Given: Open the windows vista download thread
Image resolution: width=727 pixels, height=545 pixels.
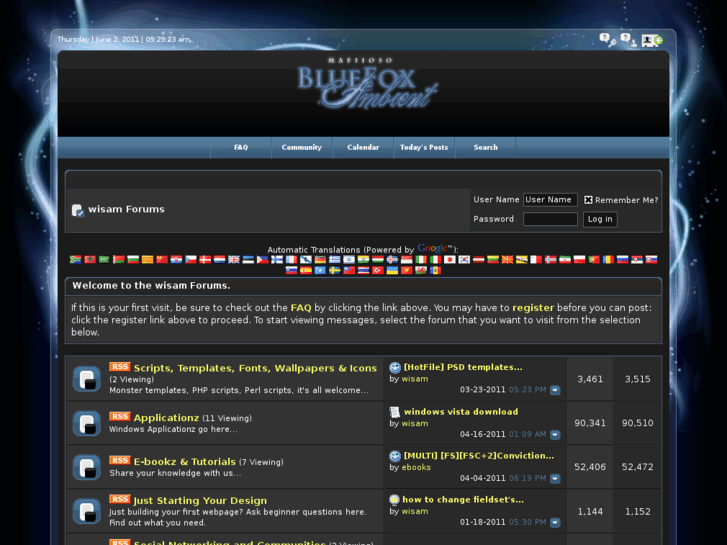Looking at the screenshot, I should [461, 412].
